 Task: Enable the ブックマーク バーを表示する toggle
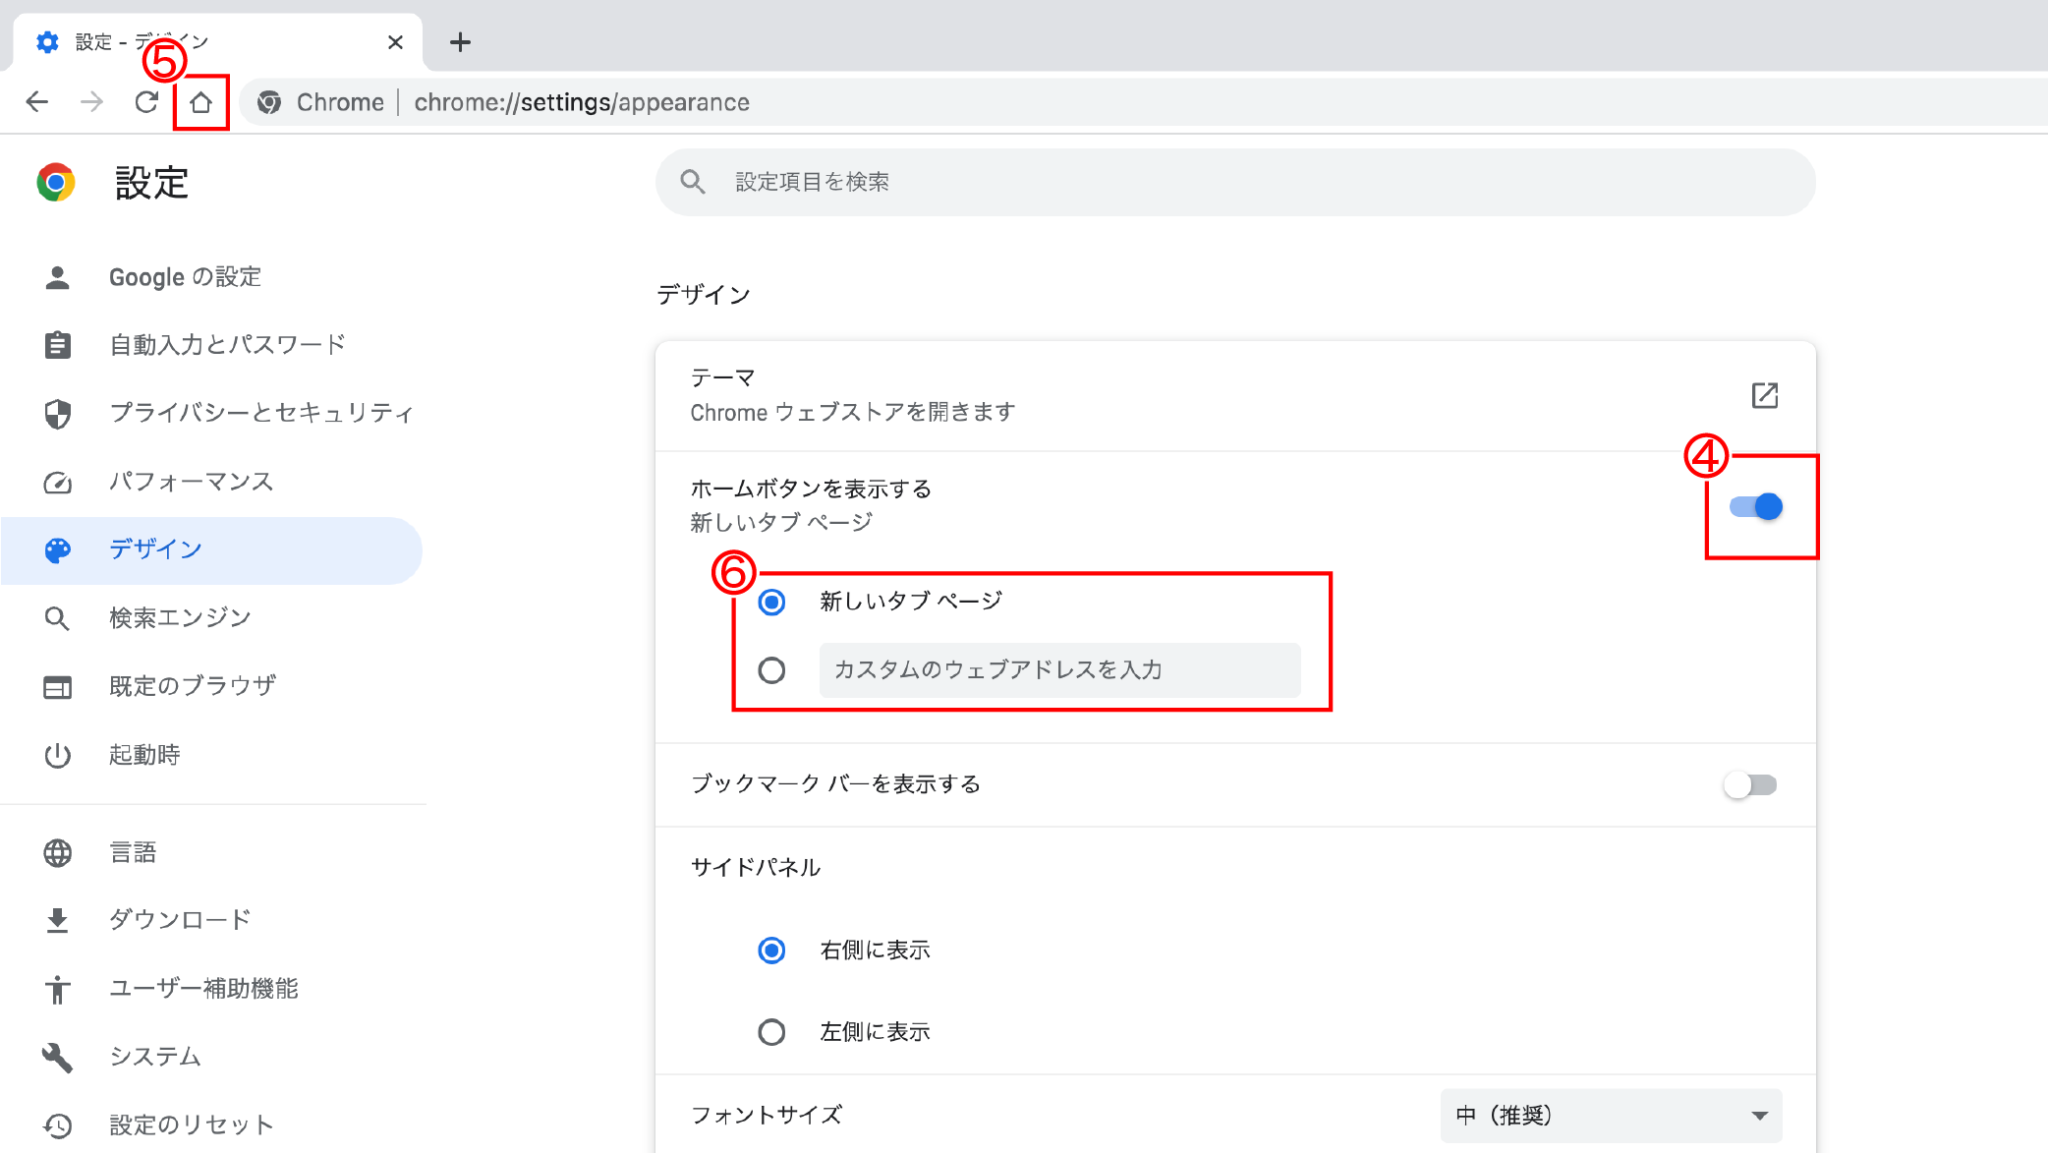pyautogui.click(x=1750, y=785)
